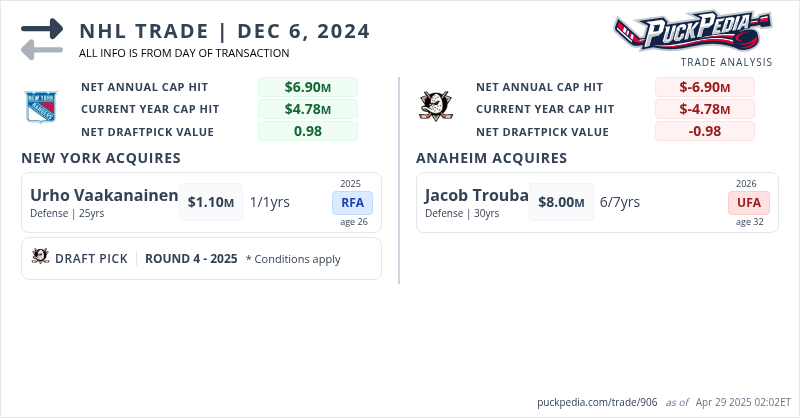Image resolution: width=800 pixels, height=418 pixels.
Task: Click New York's $4.78M current year value
Action: pyautogui.click(x=307, y=109)
